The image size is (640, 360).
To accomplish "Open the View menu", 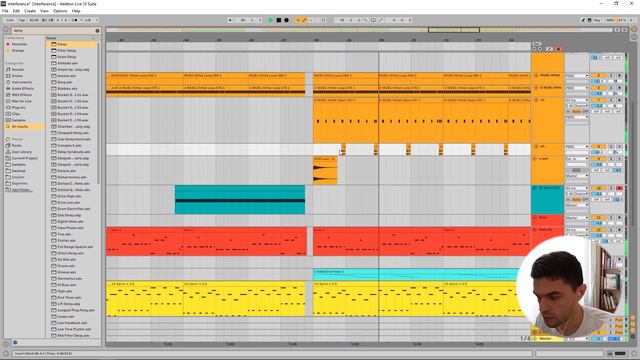I will coord(44,11).
